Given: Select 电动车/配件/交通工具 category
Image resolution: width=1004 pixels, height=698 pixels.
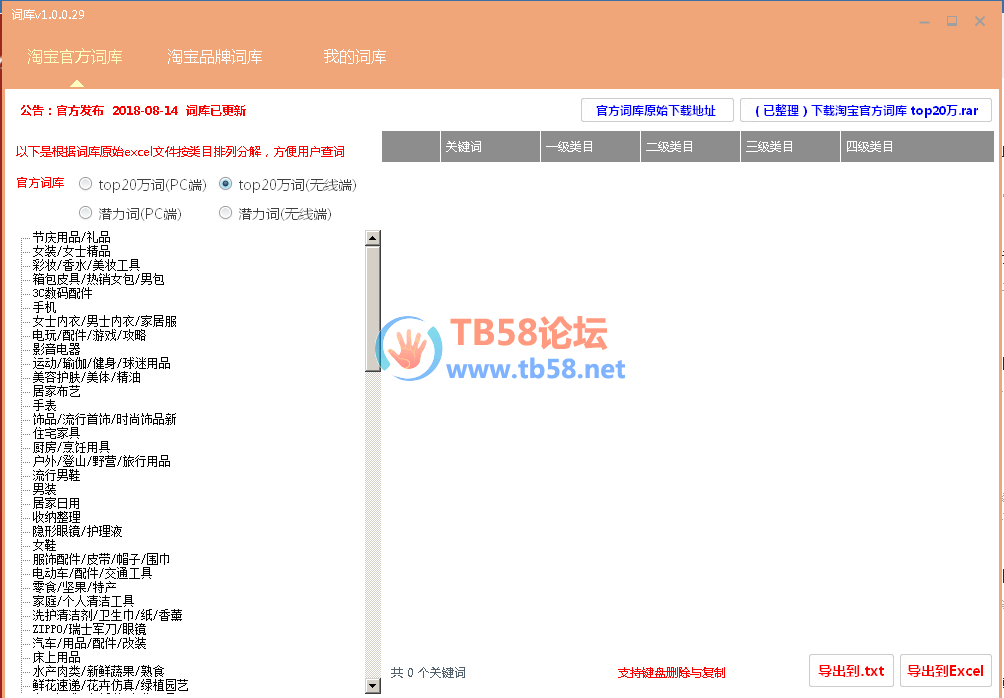Looking at the screenshot, I should click(93, 573).
